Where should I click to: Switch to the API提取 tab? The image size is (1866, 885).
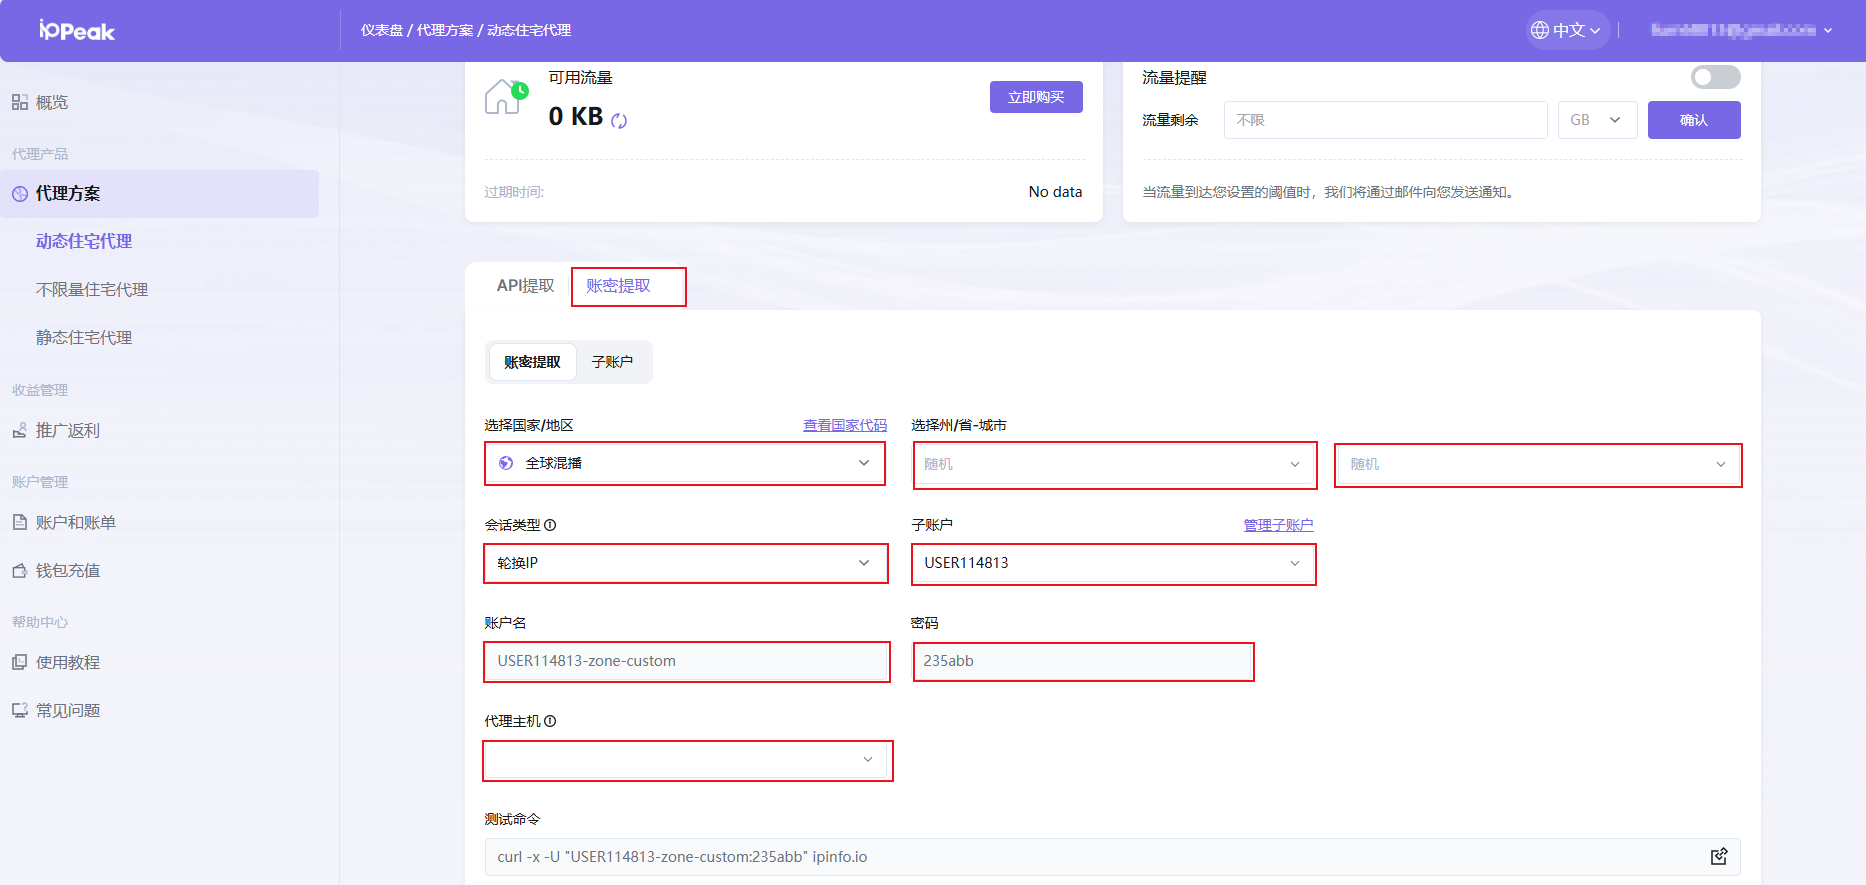(525, 286)
